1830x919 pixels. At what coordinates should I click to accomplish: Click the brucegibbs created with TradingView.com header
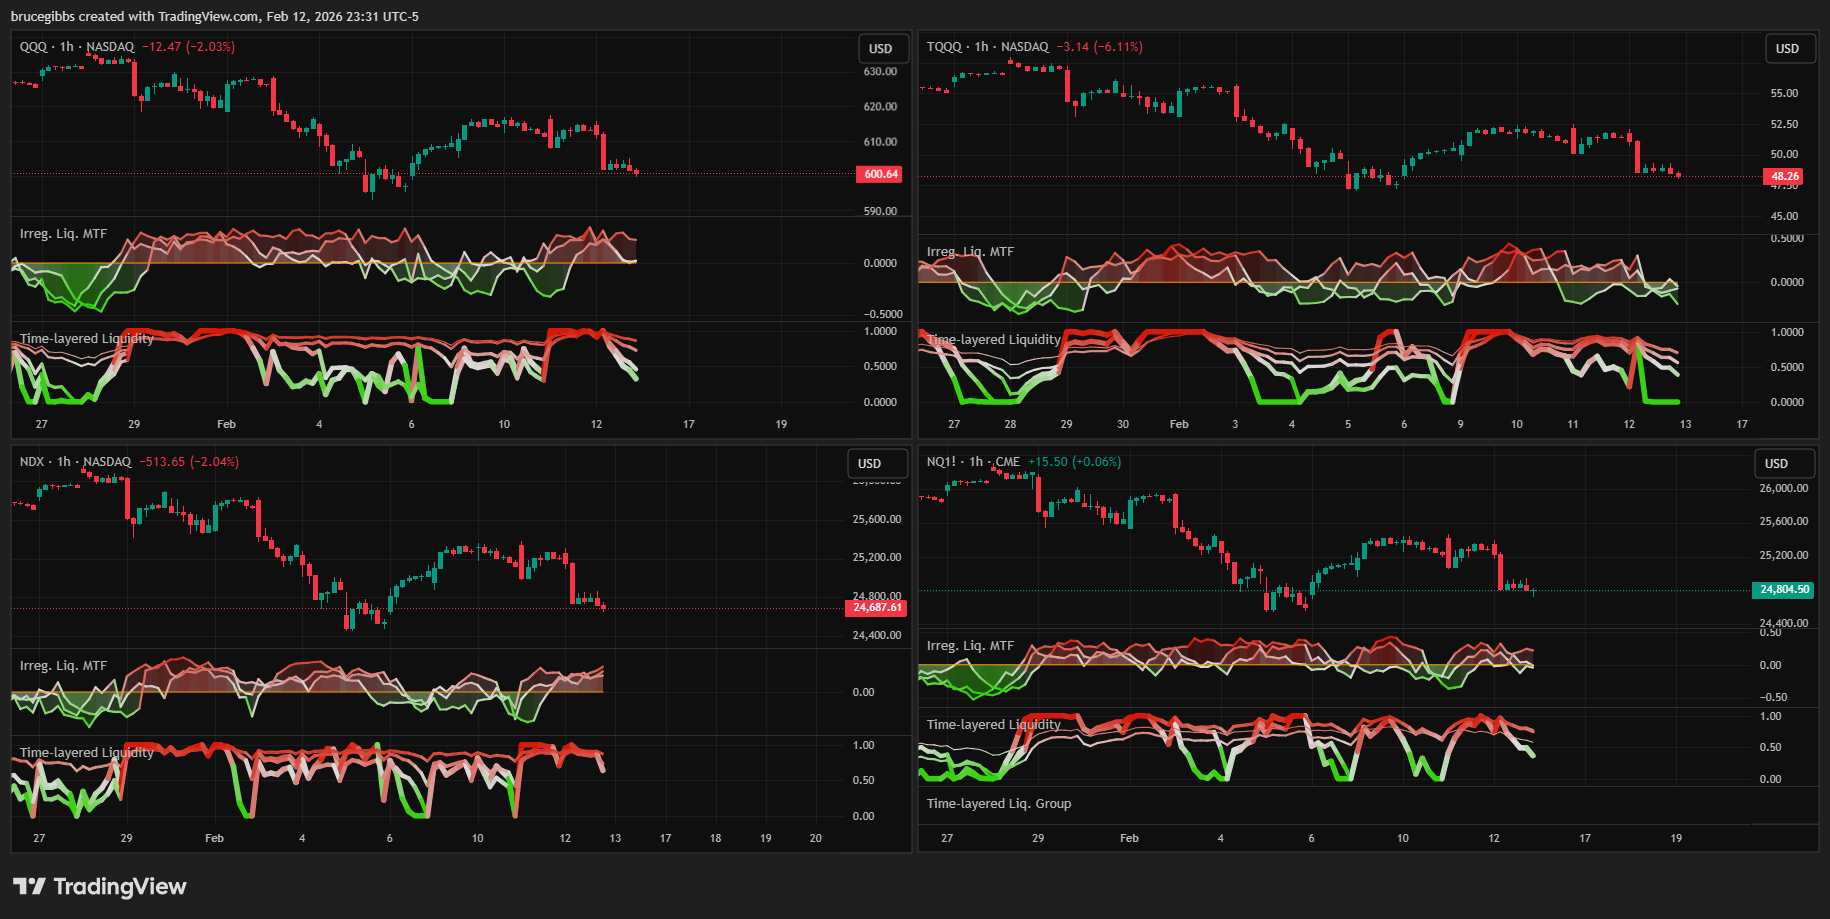tap(214, 17)
